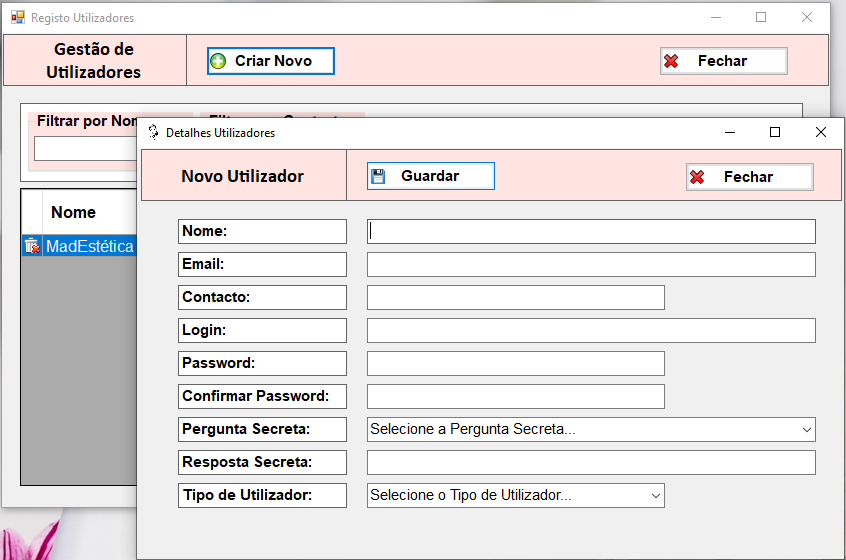Click the green plus icon on Criar Novo
Image resolution: width=846 pixels, height=560 pixels.
218,61
